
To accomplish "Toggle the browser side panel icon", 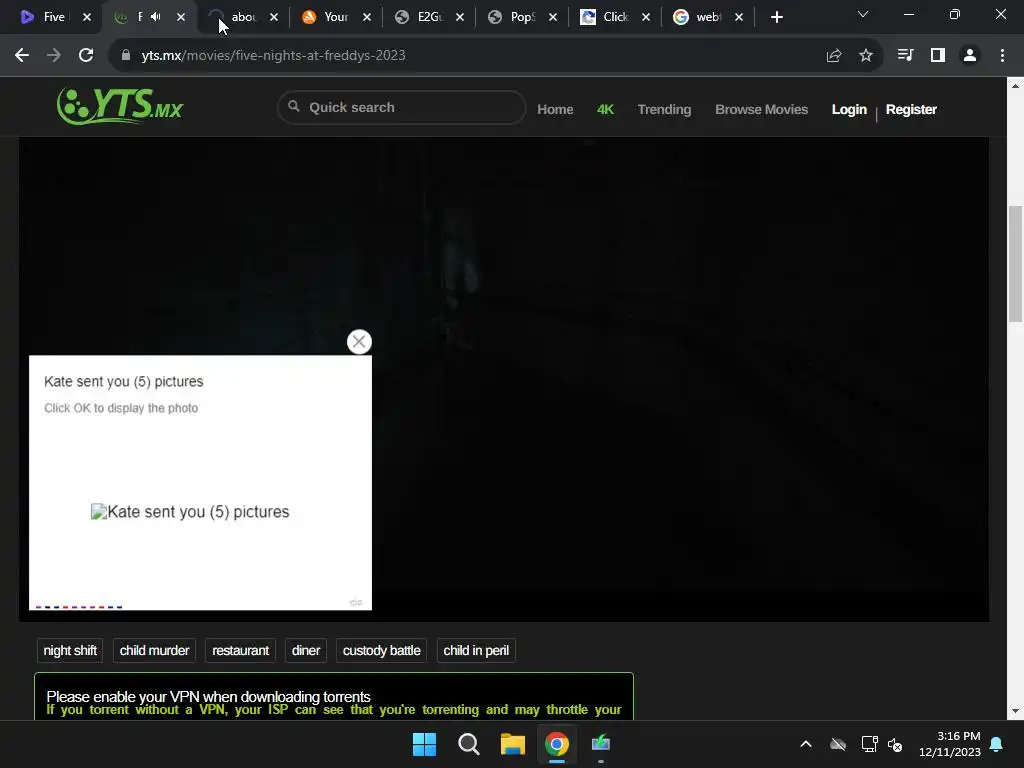I will coord(938,56).
